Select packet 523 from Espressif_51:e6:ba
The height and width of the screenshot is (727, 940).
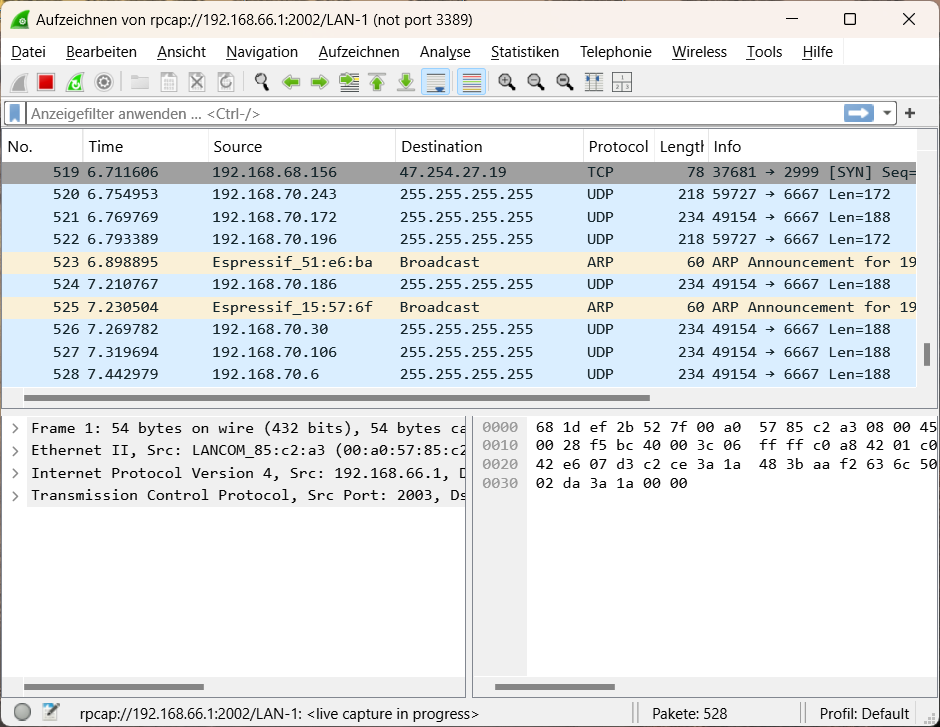[x=300, y=262]
